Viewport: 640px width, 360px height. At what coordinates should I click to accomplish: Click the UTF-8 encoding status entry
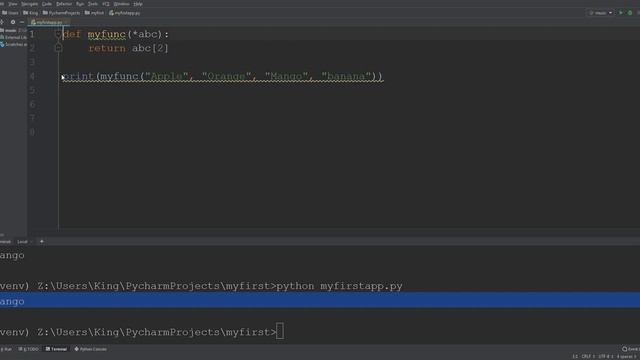coord(605,357)
